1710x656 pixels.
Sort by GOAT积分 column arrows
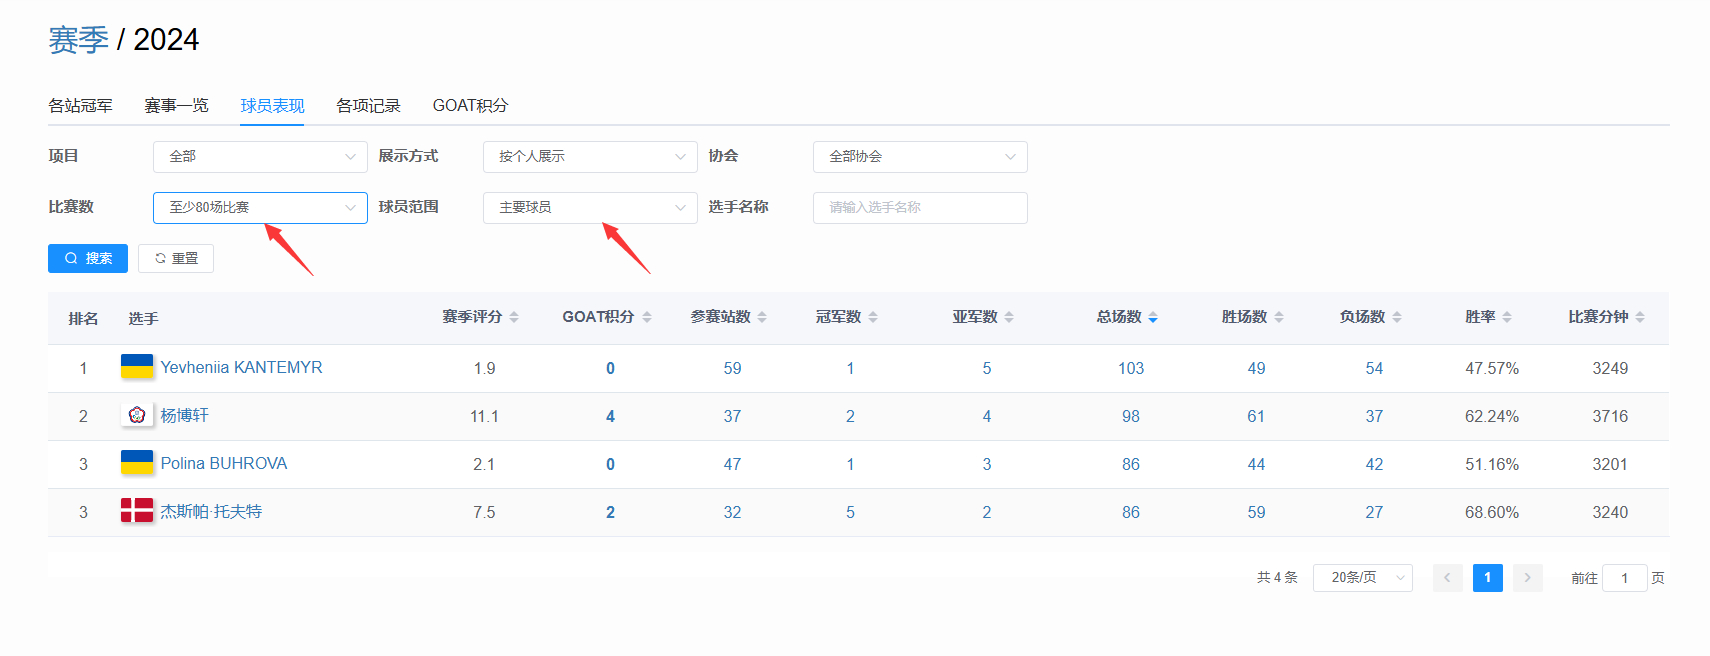pyautogui.click(x=647, y=317)
